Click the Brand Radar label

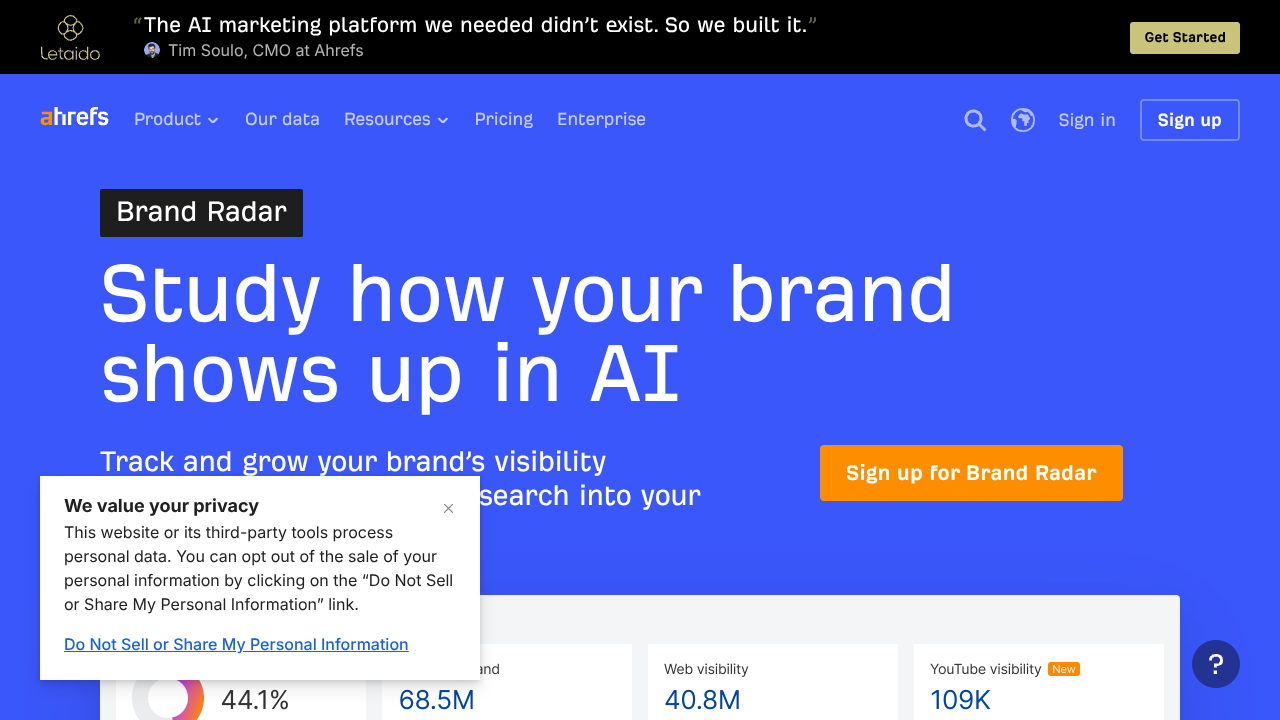click(201, 213)
